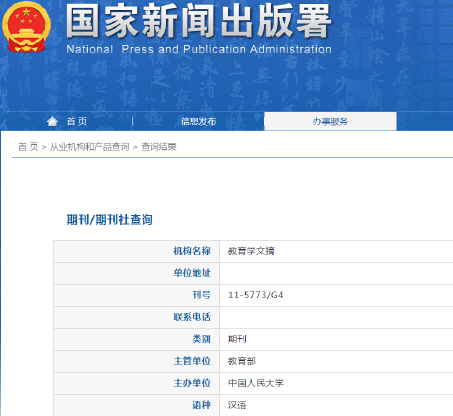Select the value 汉语
The height and width of the screenshot is (416, 453).
pyautogui.click(x=237, y=405)
